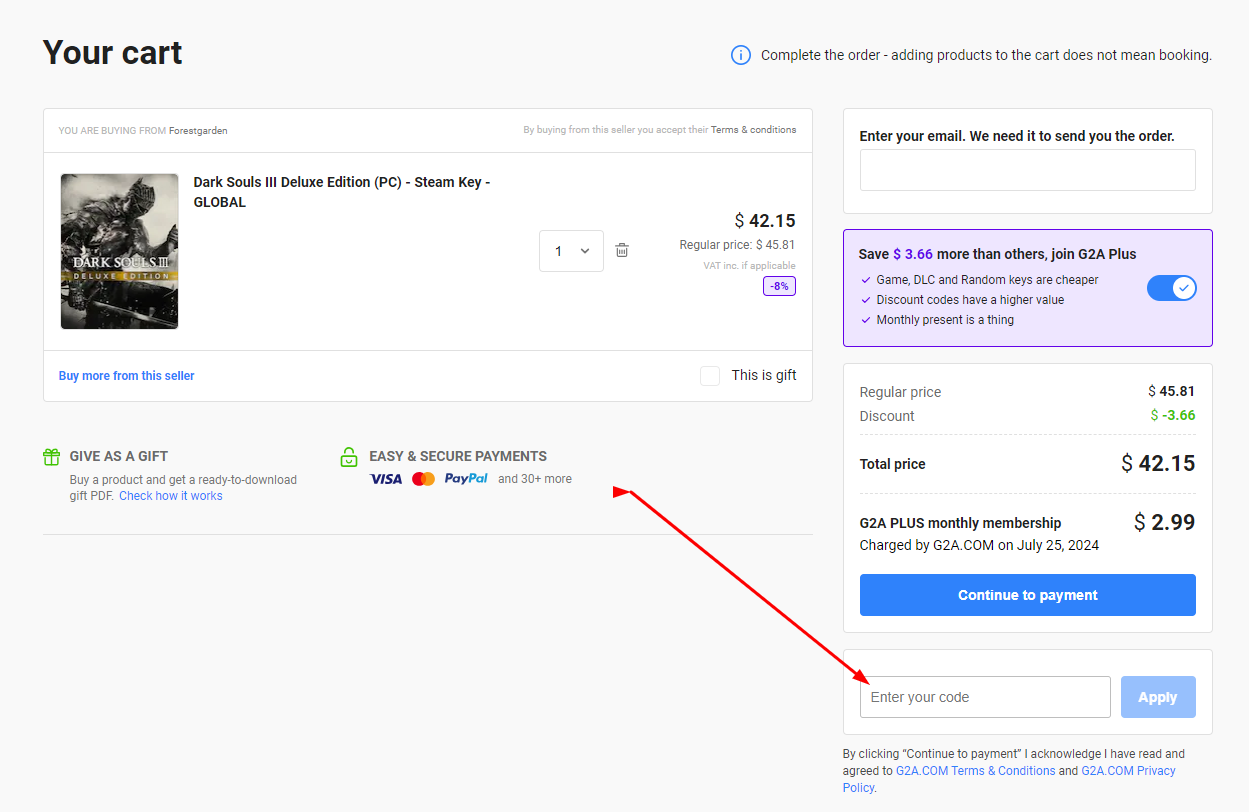Click Discount codes have a higher value line

970,300
